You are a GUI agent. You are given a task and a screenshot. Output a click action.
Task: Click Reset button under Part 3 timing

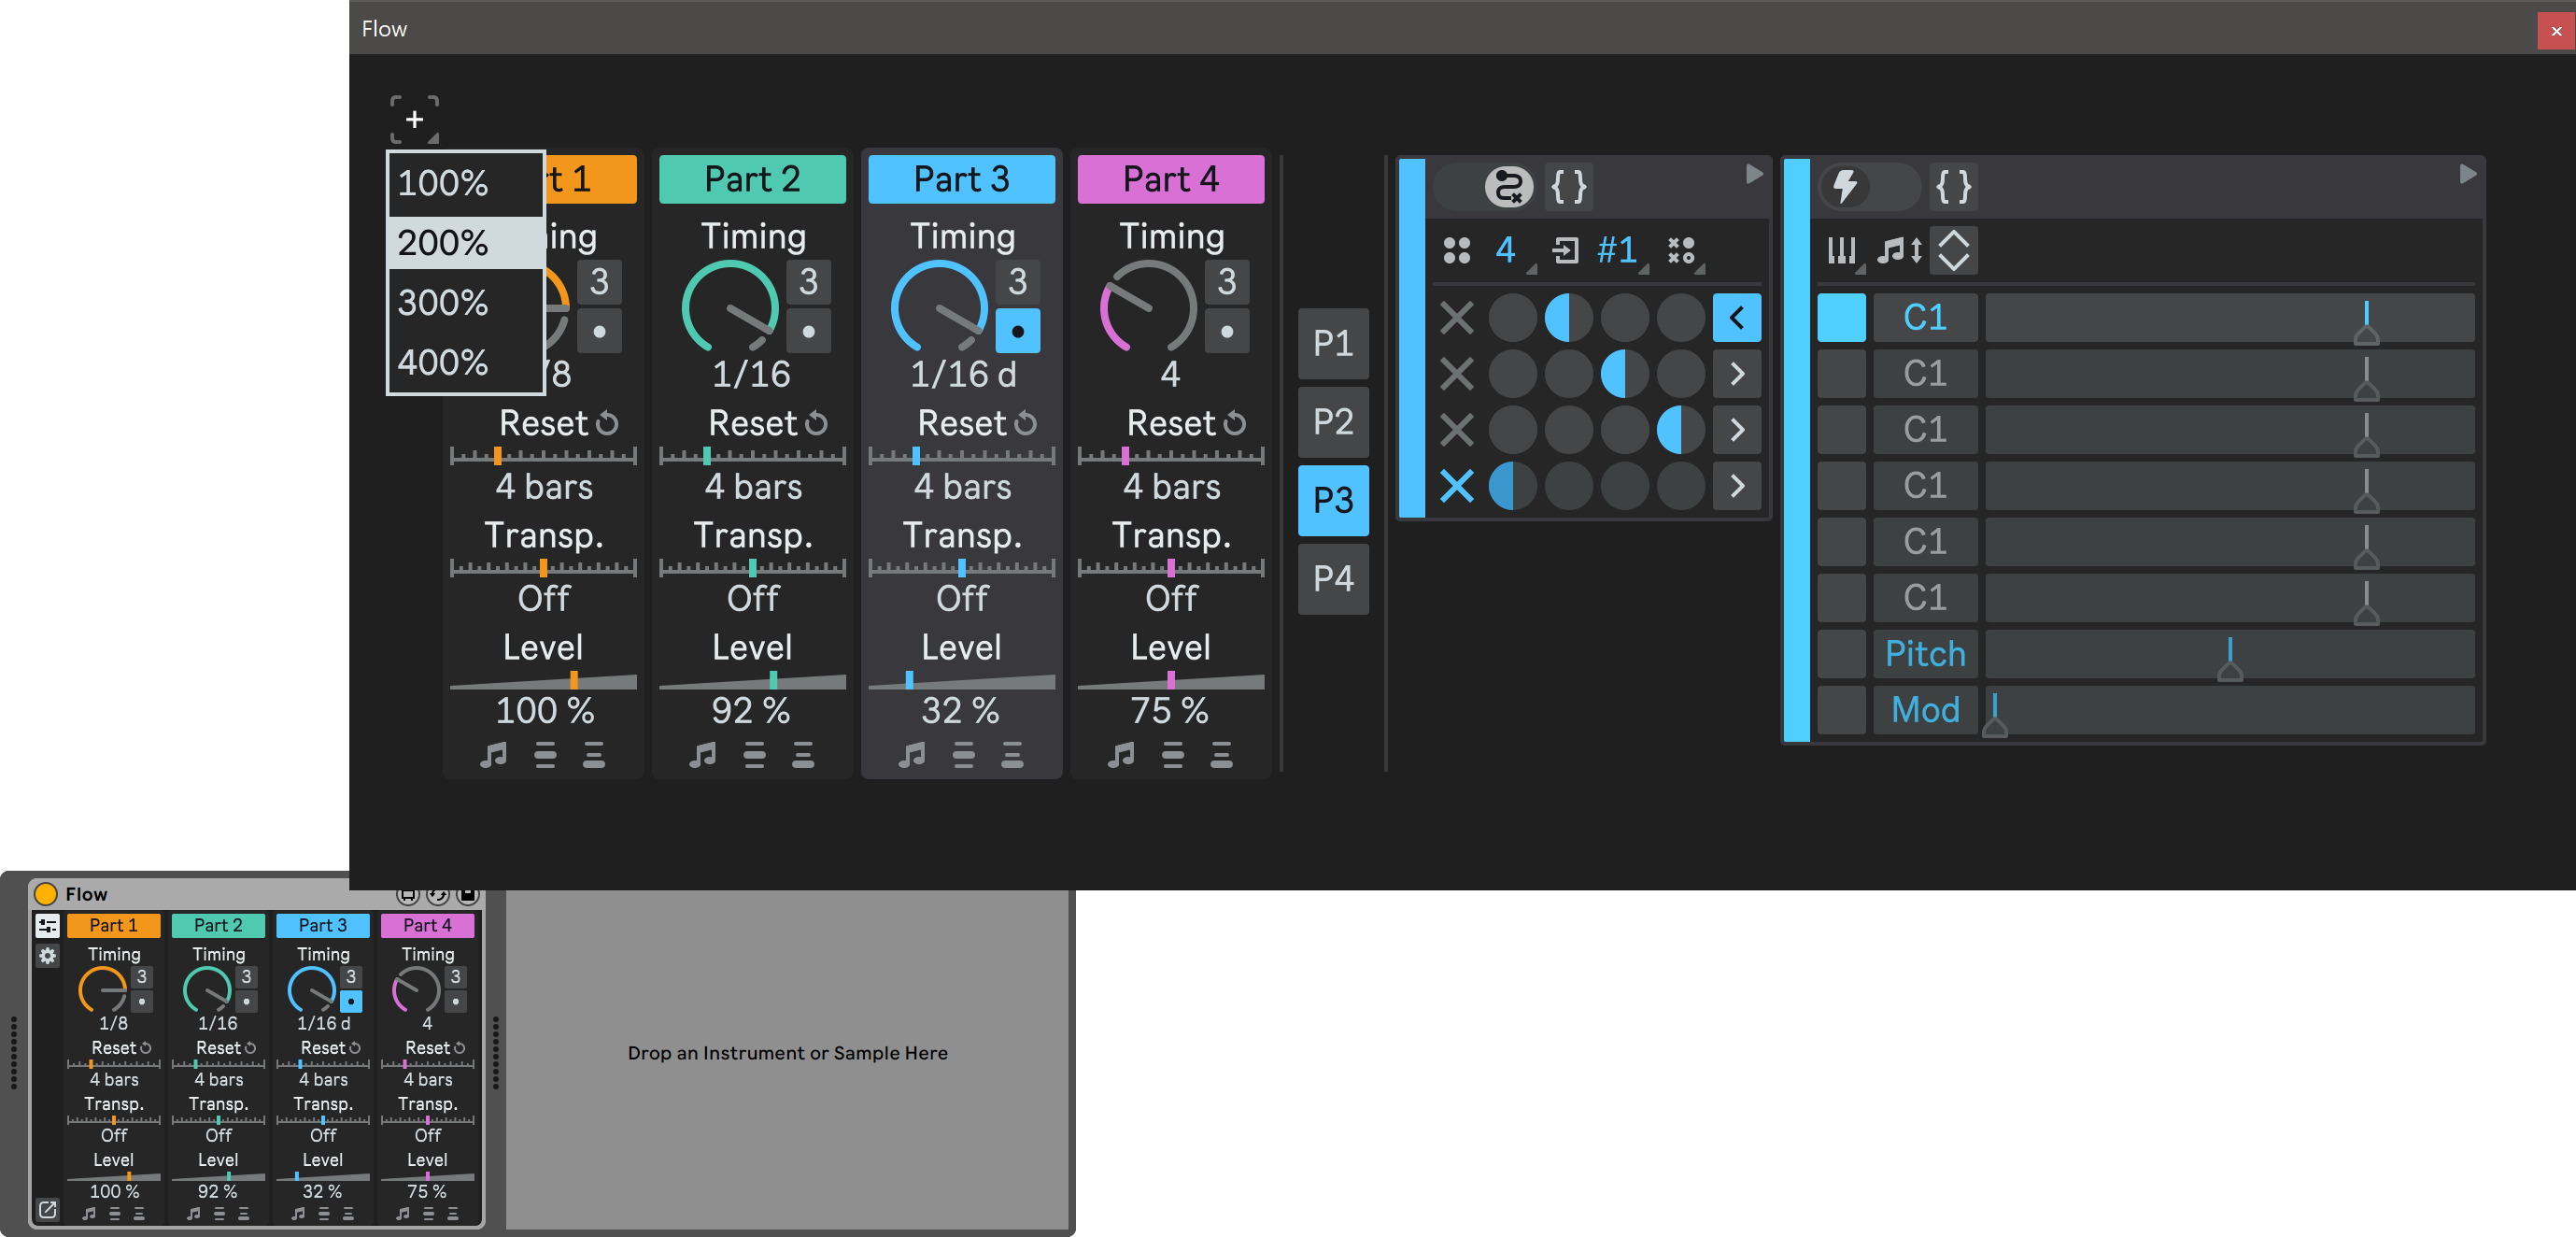961,422
